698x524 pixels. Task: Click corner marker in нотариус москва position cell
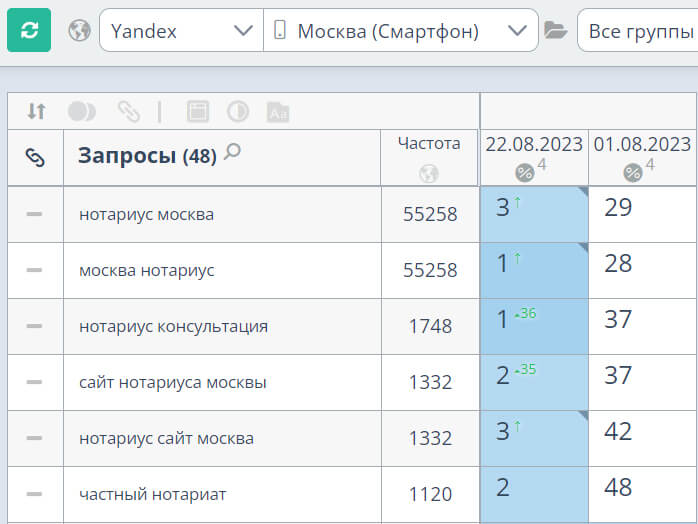(584, 191)
